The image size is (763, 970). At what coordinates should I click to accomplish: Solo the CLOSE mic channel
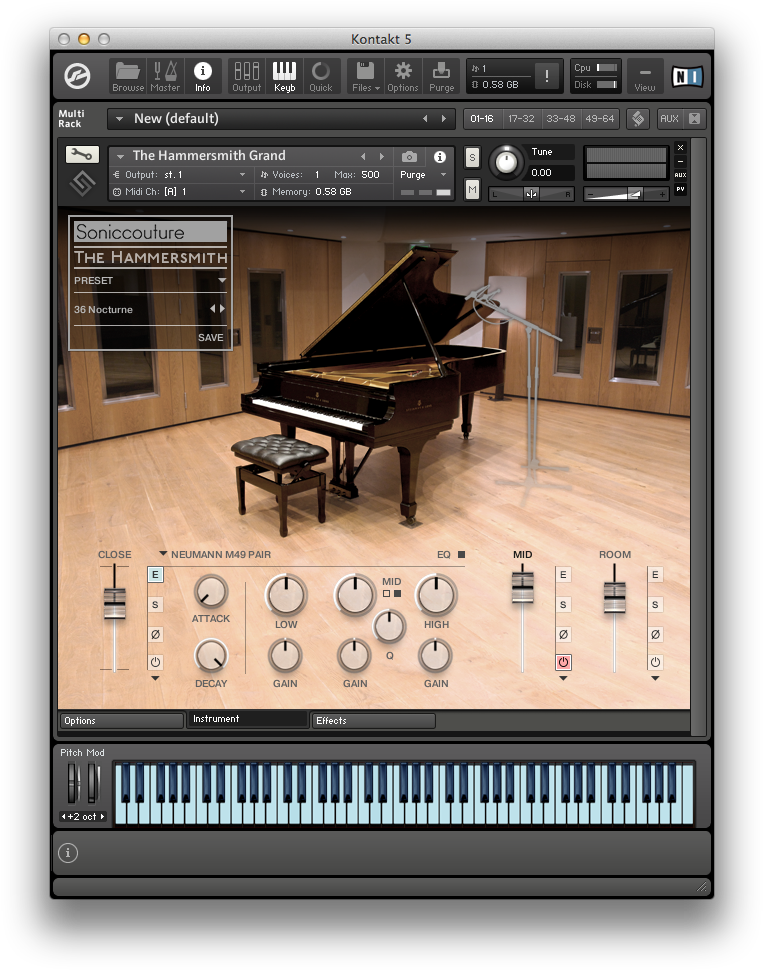[x=155, y=604]
